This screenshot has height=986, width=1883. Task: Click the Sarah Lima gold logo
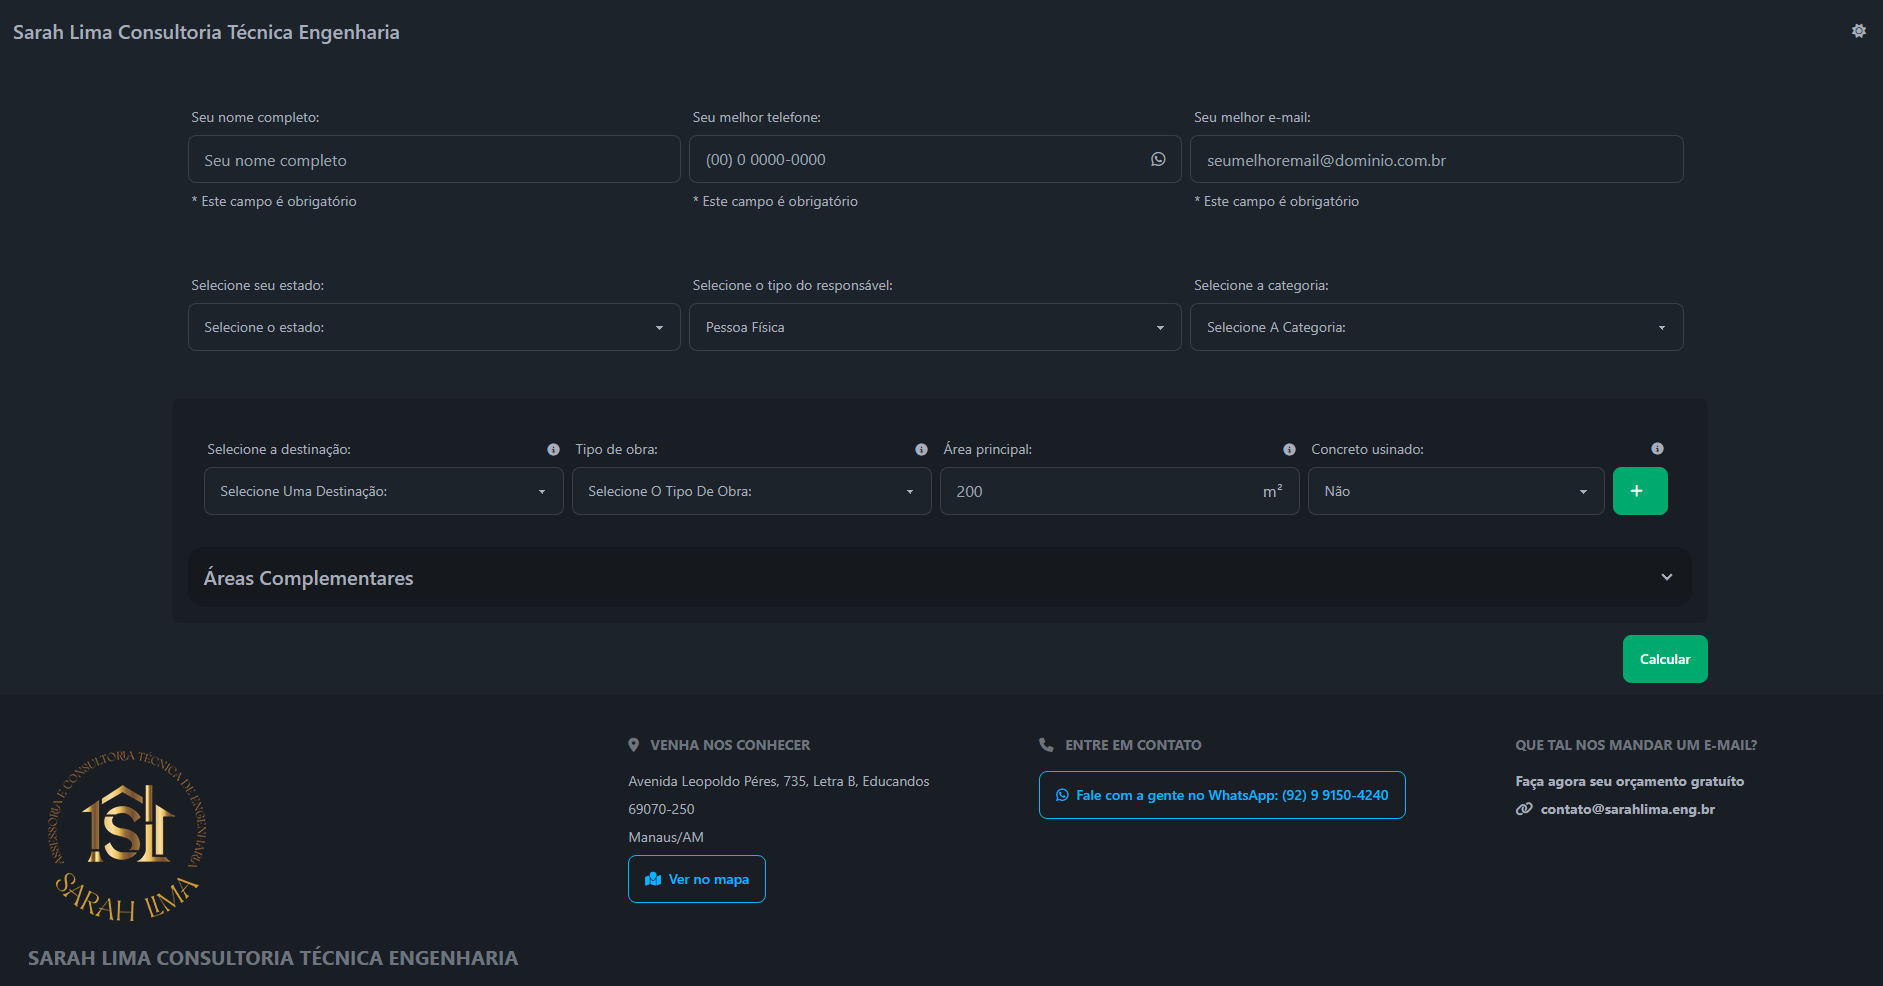click(127, 835)
